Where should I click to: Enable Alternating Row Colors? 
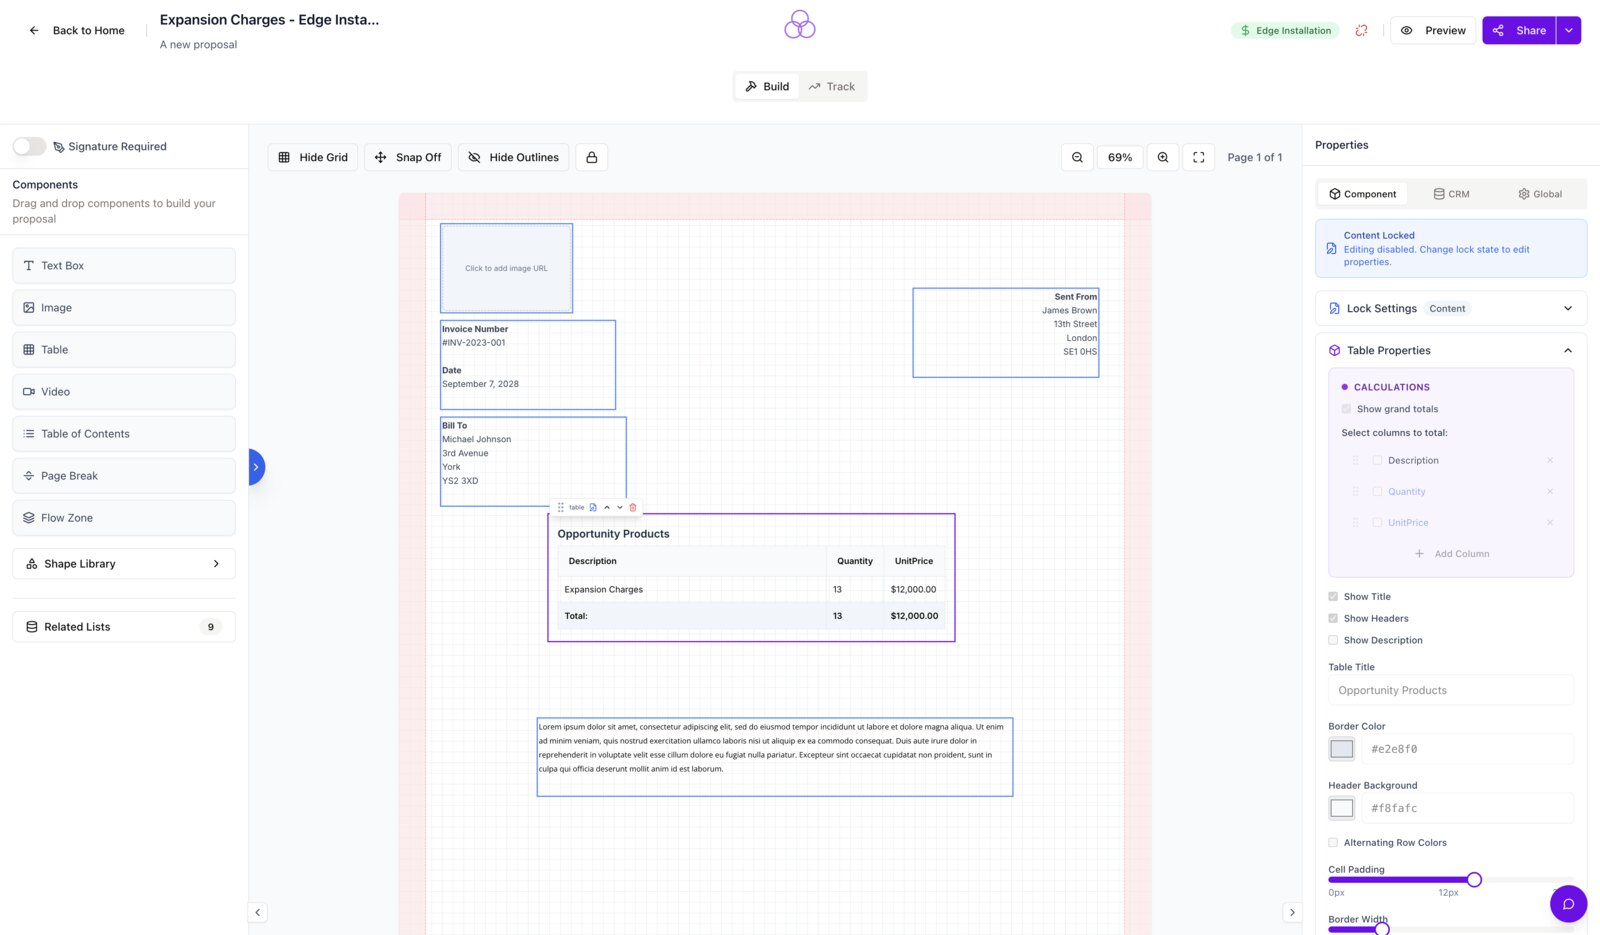pyautogui.click(x=1333, y=842)
